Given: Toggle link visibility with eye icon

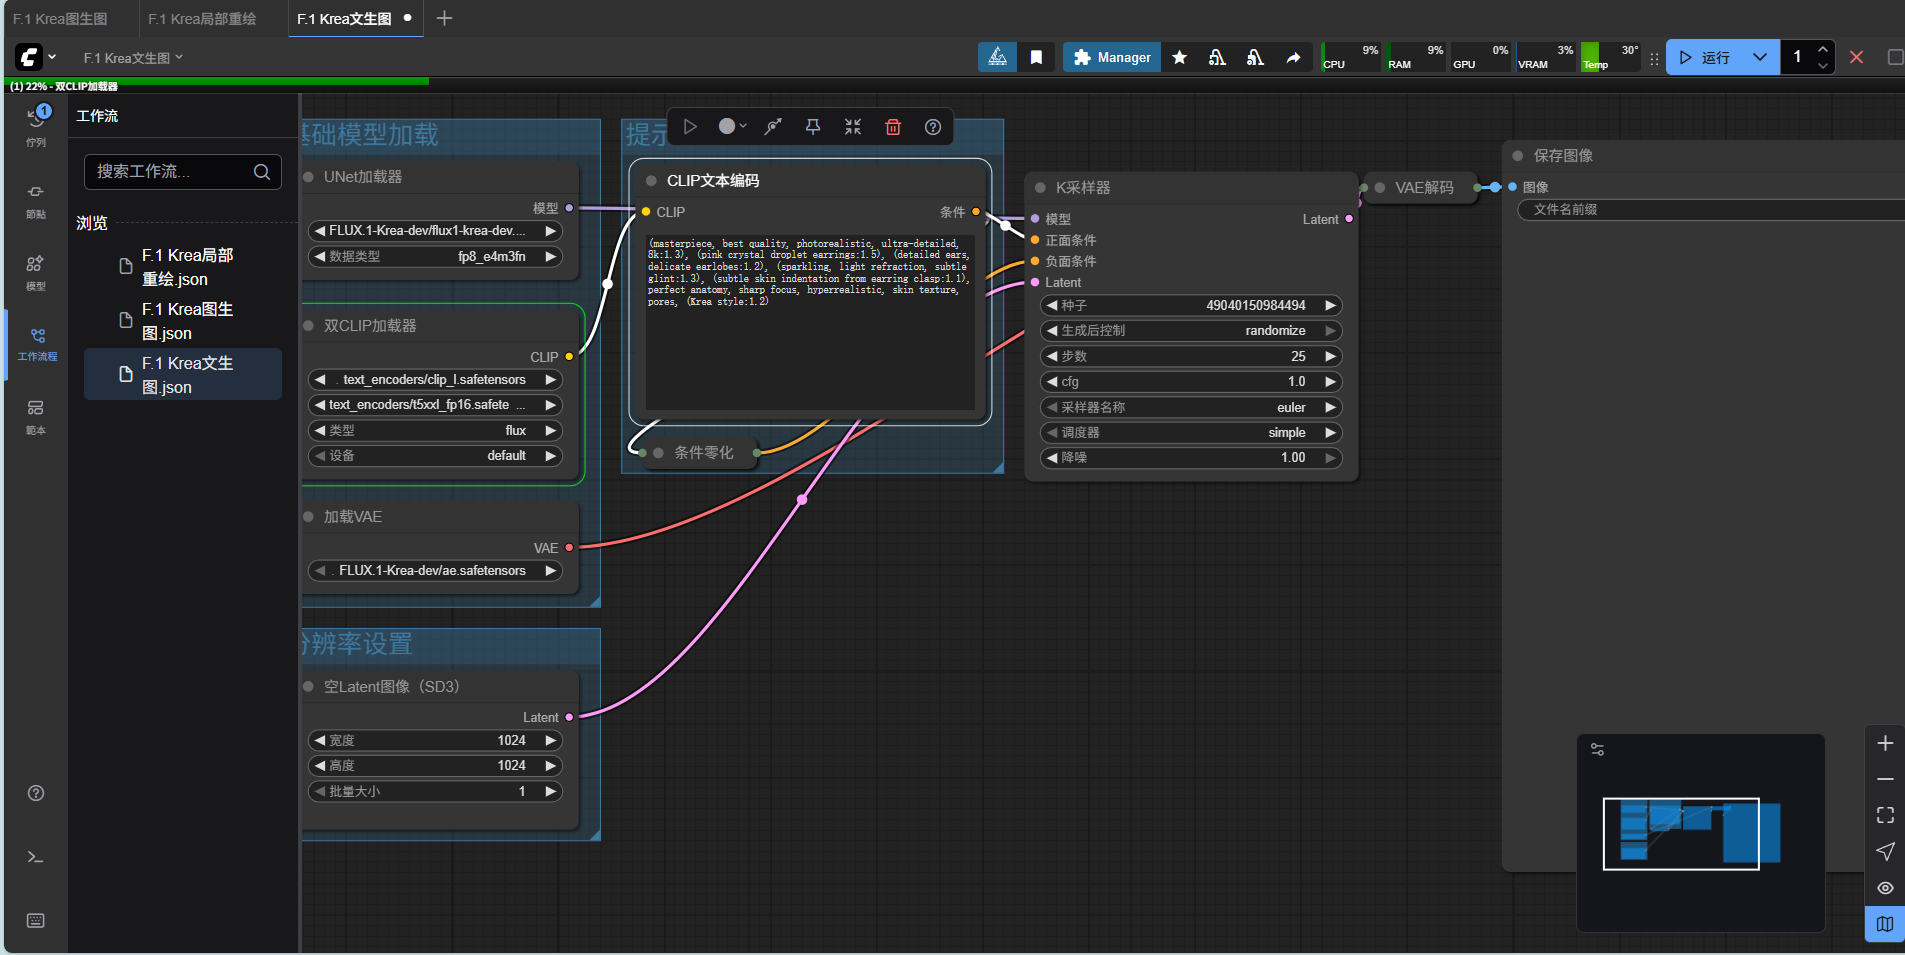Looking at the screenshot, I should [1885, 888].
